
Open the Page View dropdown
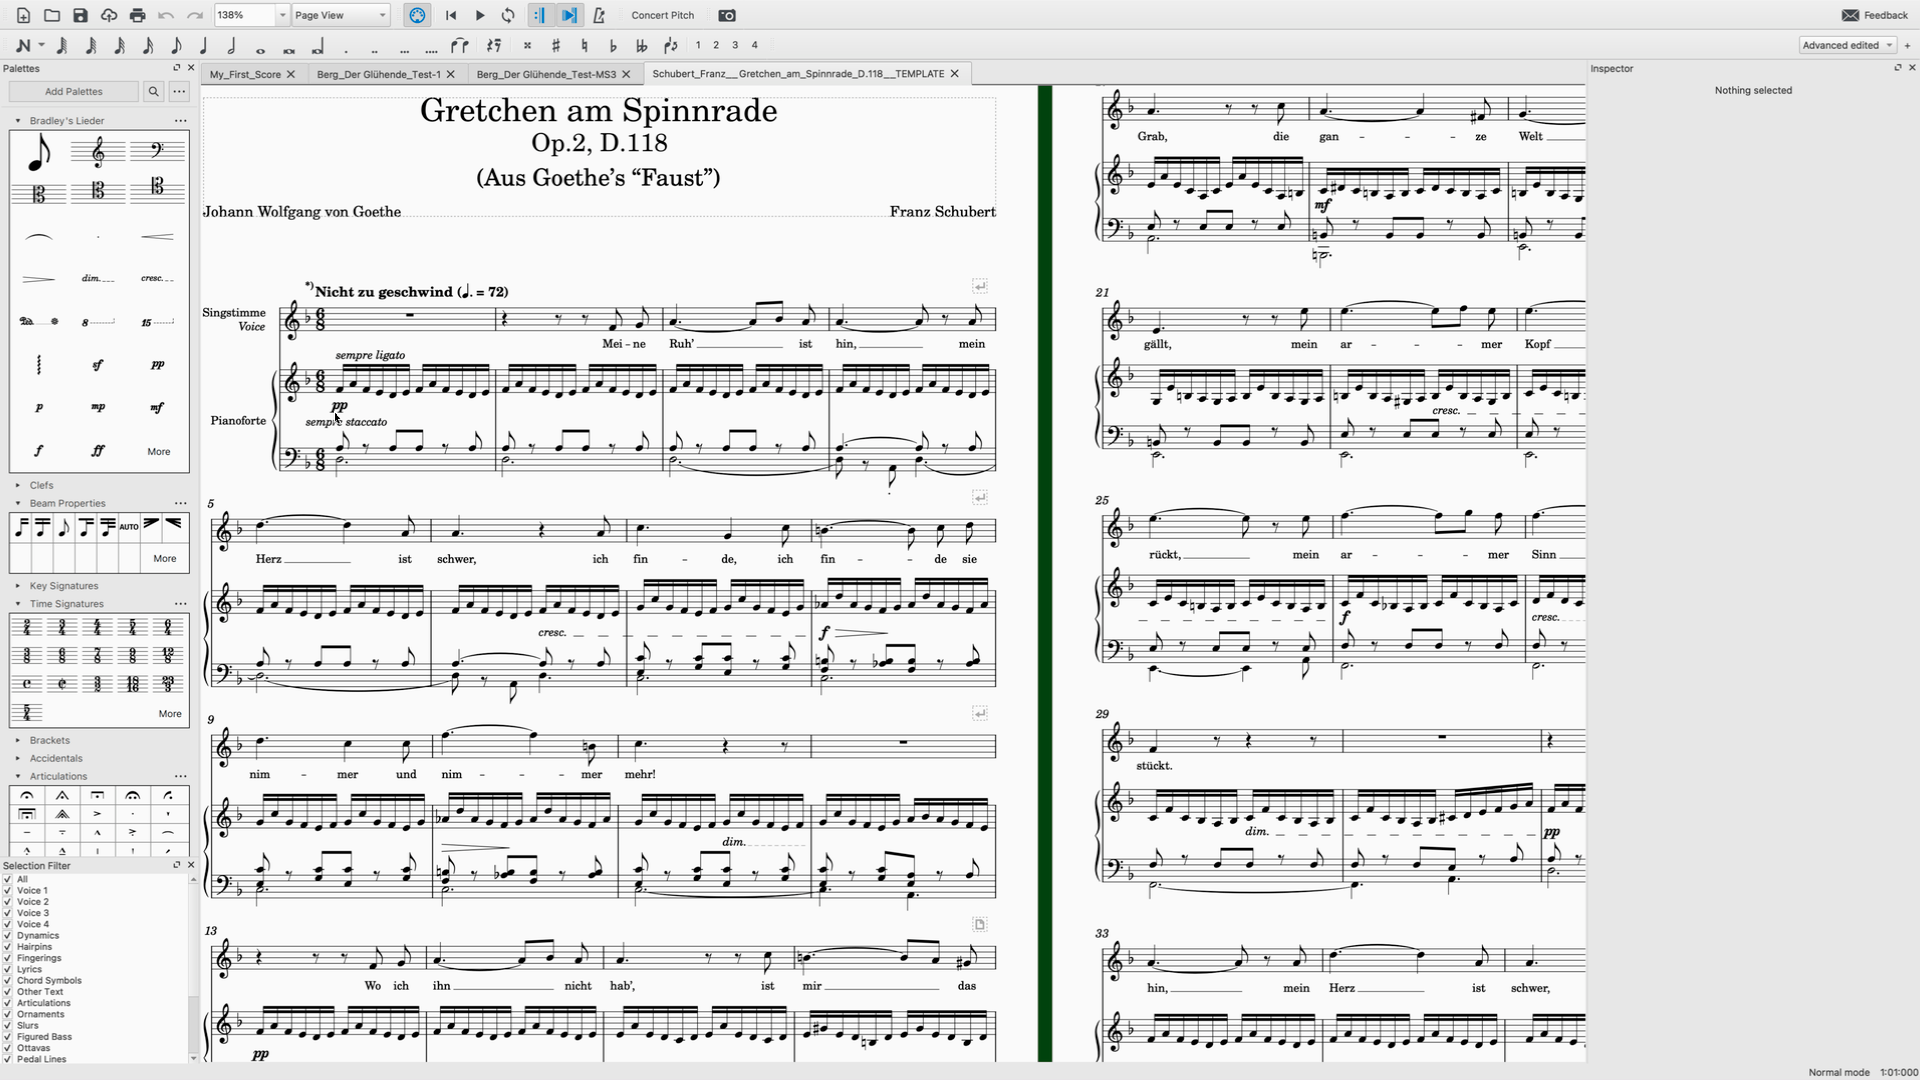point(341,15)
